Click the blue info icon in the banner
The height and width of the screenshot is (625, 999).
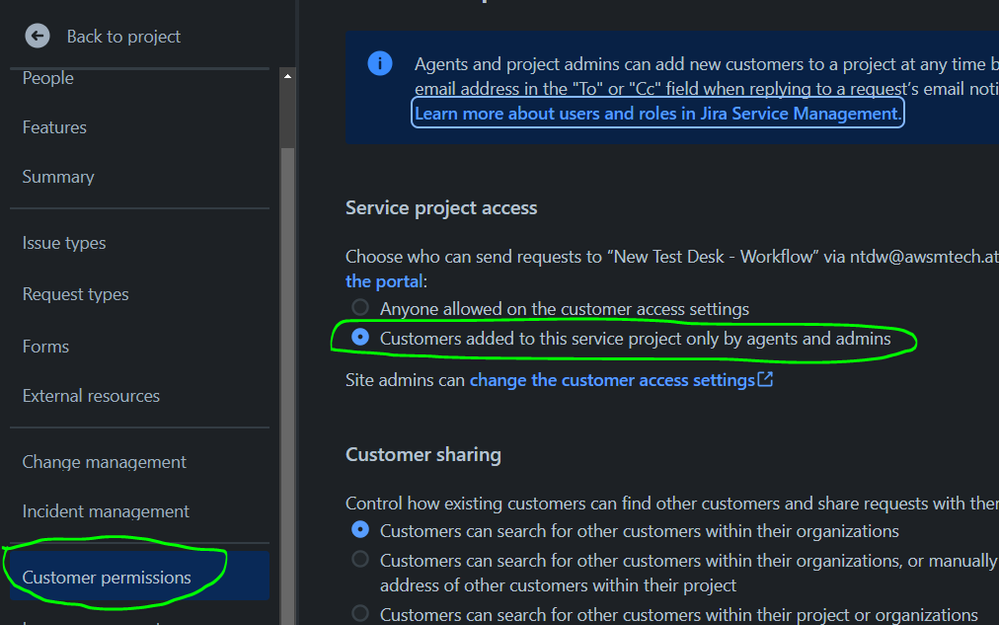tap(380, 63)
